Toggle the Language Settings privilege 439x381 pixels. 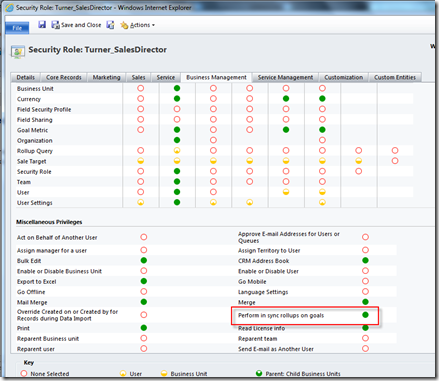365,291
